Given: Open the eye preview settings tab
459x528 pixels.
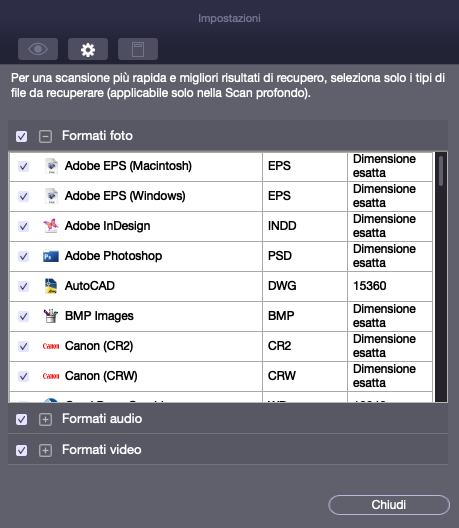Looking at the screenshot, I should (38, 49).
